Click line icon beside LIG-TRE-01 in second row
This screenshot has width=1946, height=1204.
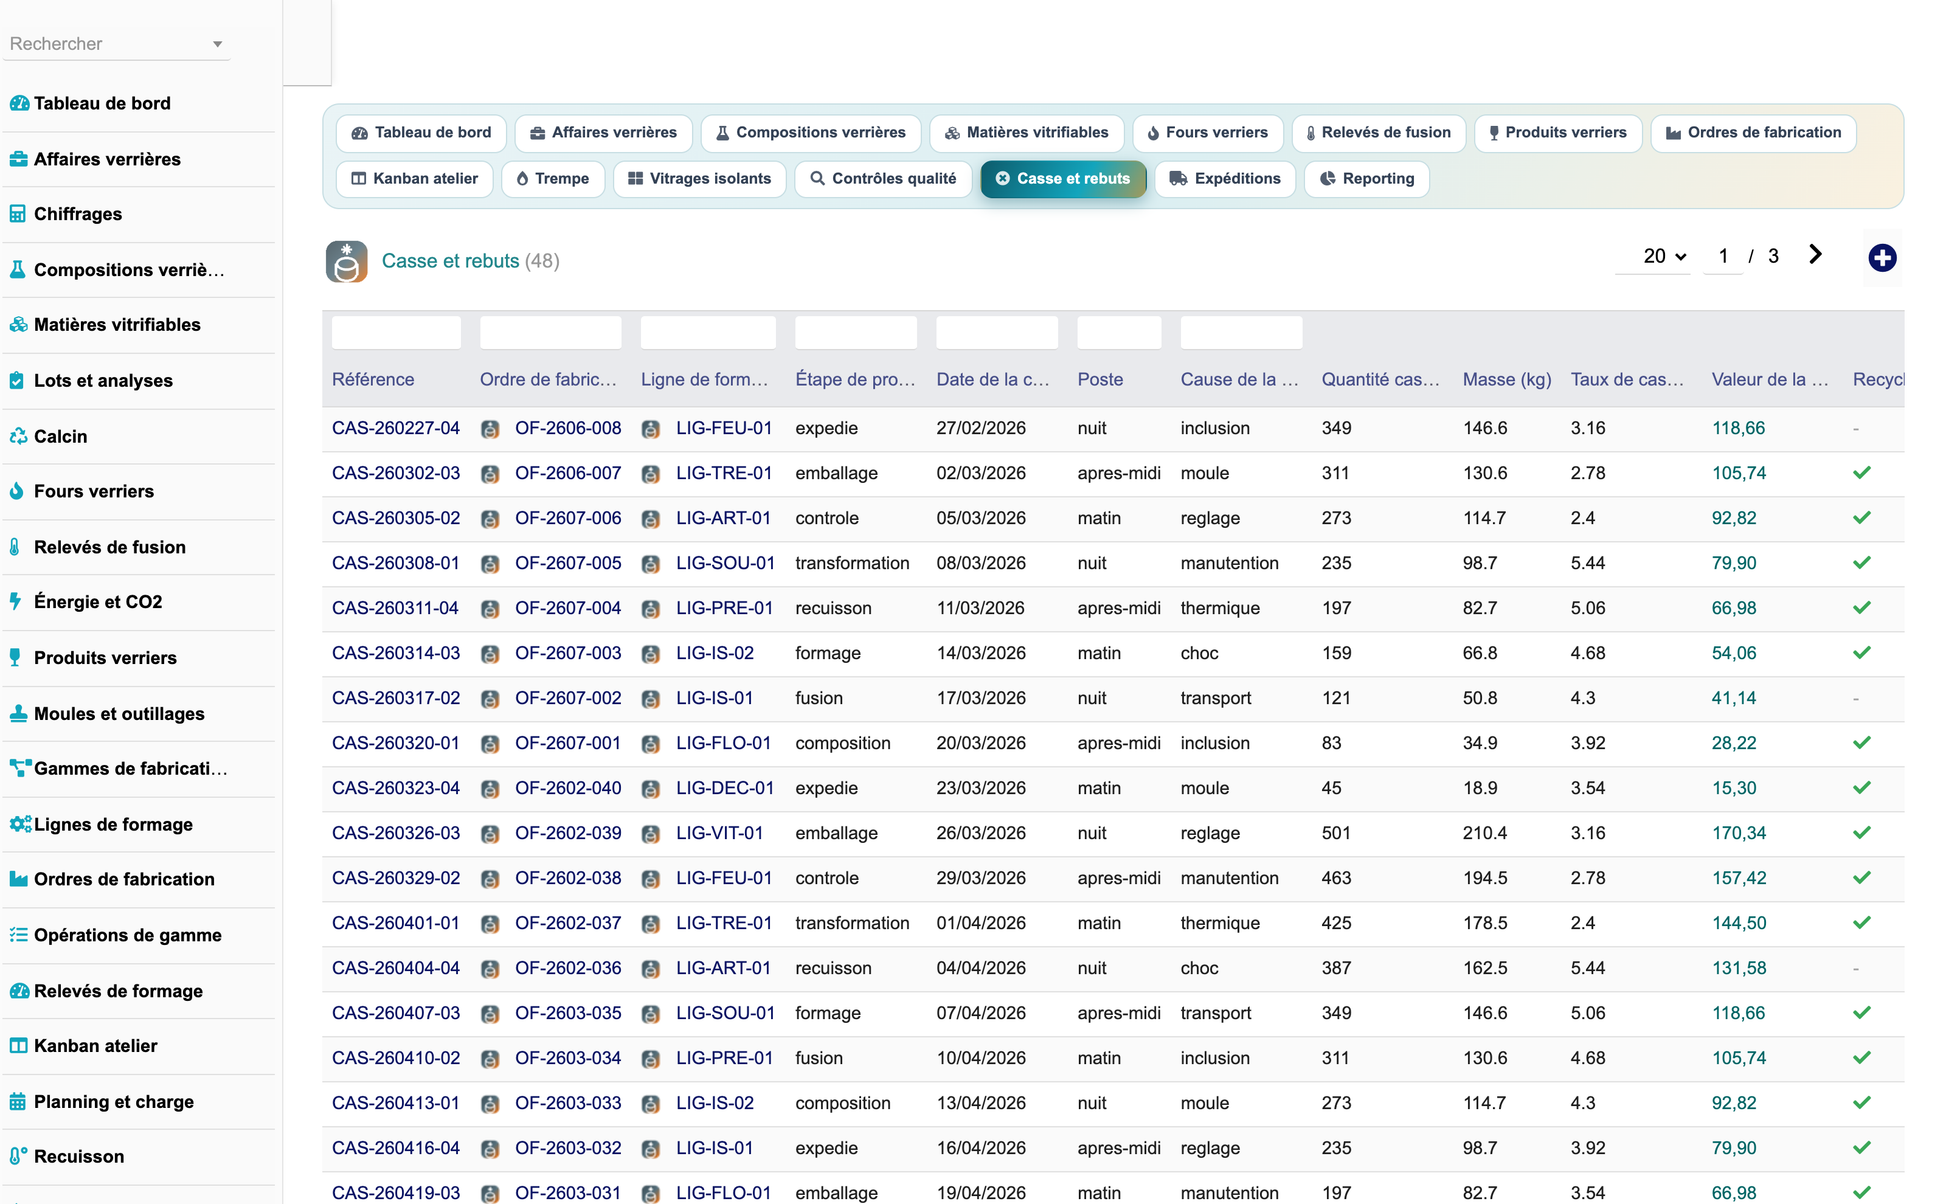tap(651, 474)
